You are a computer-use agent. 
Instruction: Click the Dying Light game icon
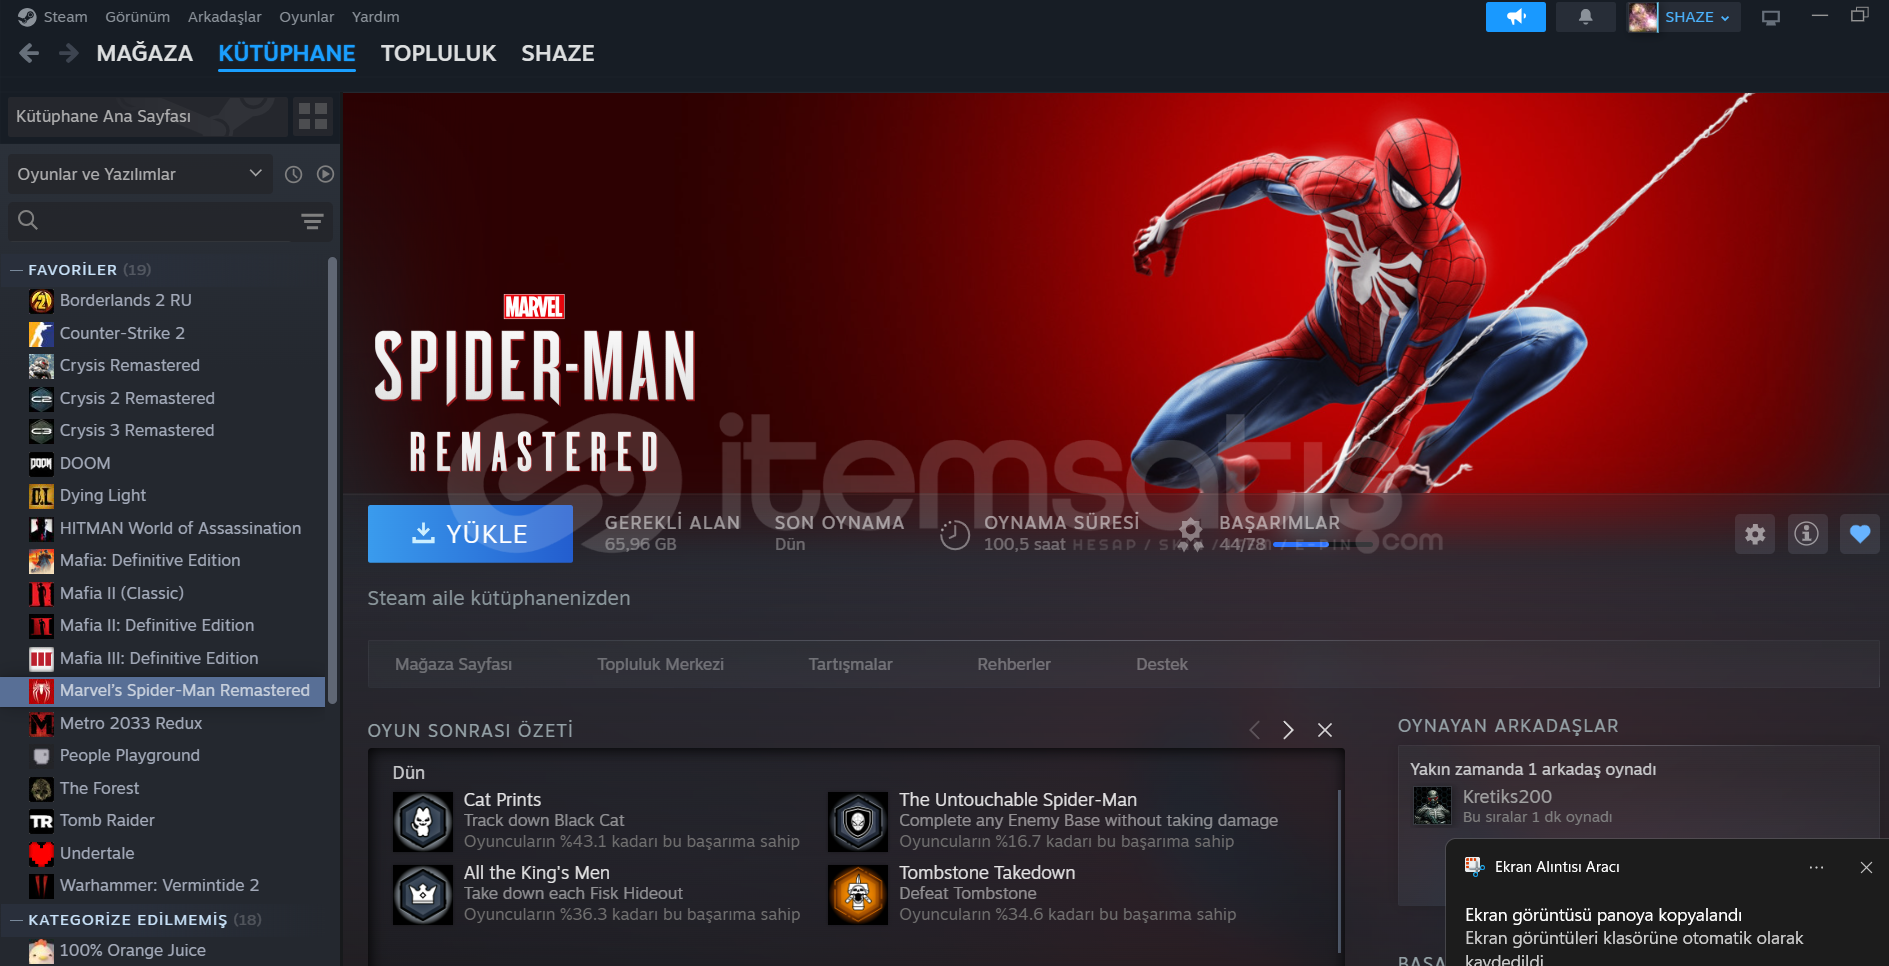click(41, 496)
